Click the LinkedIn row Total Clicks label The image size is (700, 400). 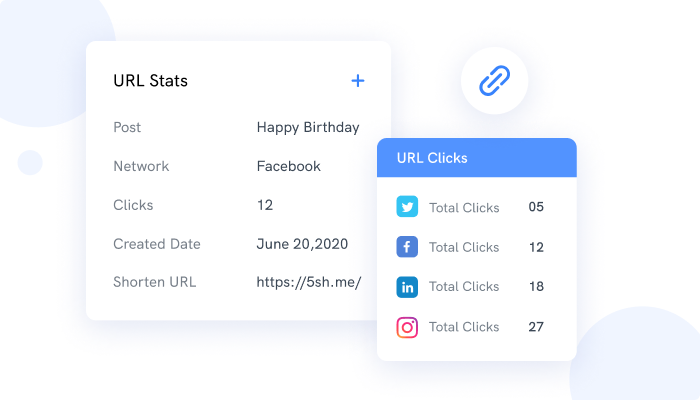pyautogui.click(x=464, y=287)
